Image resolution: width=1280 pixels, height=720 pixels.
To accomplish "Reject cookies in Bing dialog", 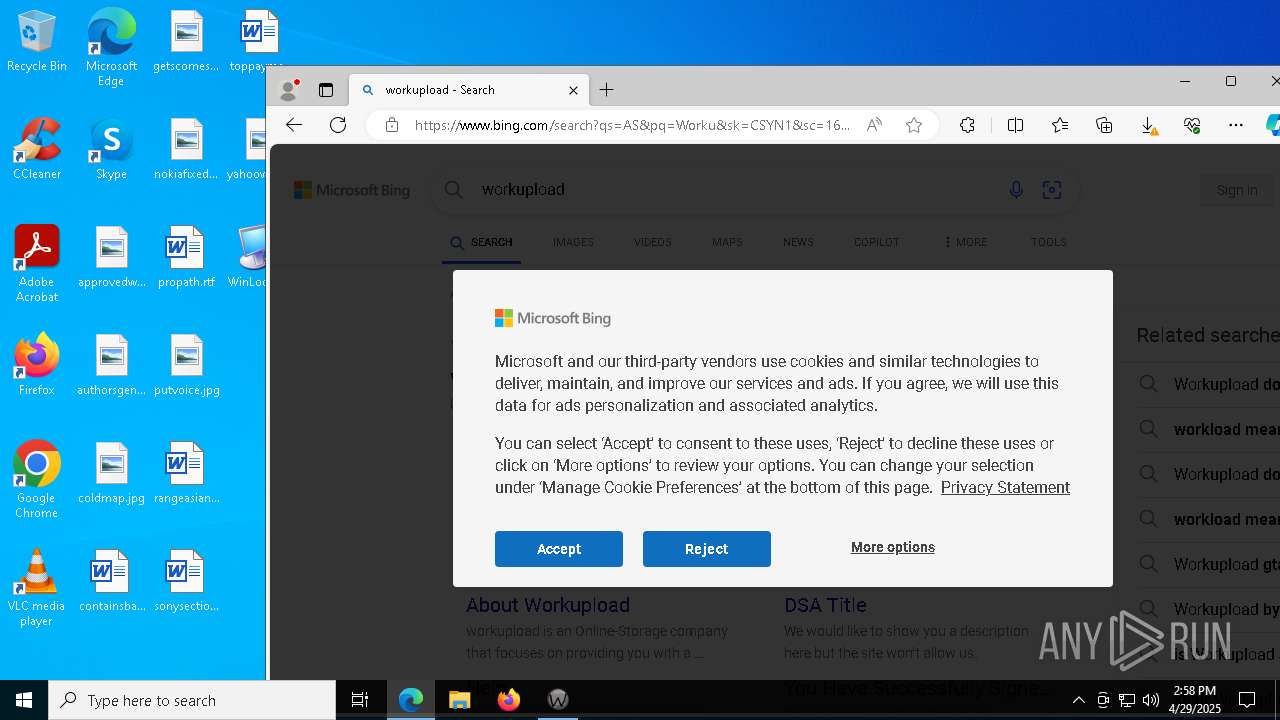I will tap(707, 549).
